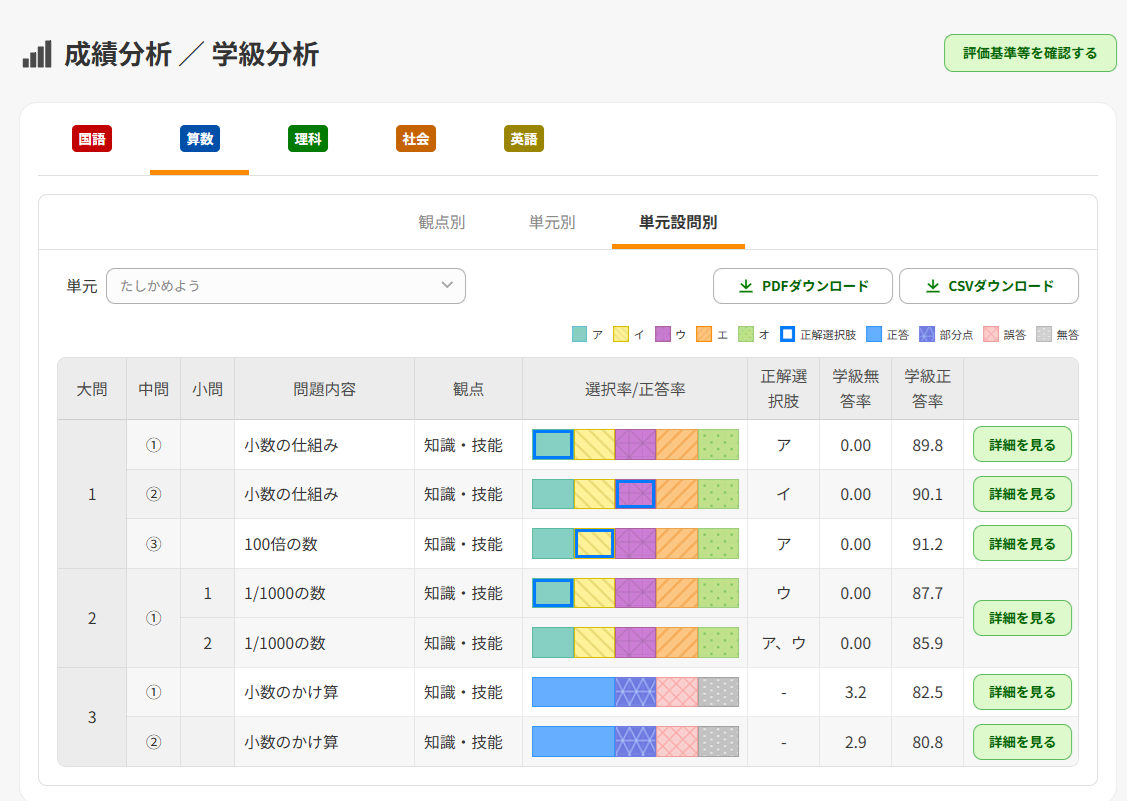Click the highlighted イ segment in 100倍の数 row
Screen dimensions: 1127x801
click(594, 544)
